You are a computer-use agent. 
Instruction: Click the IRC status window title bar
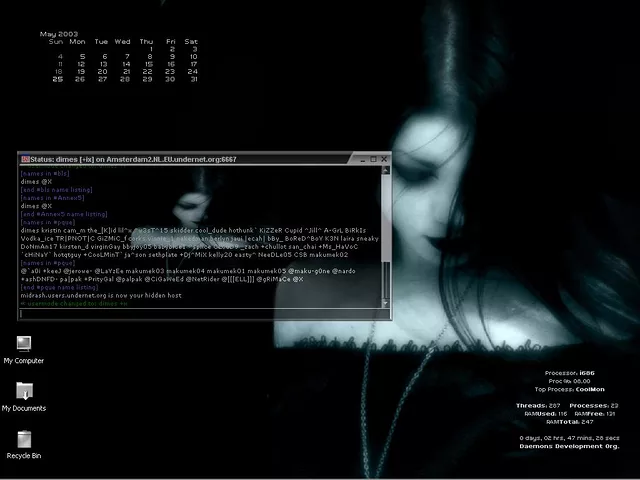200,159
